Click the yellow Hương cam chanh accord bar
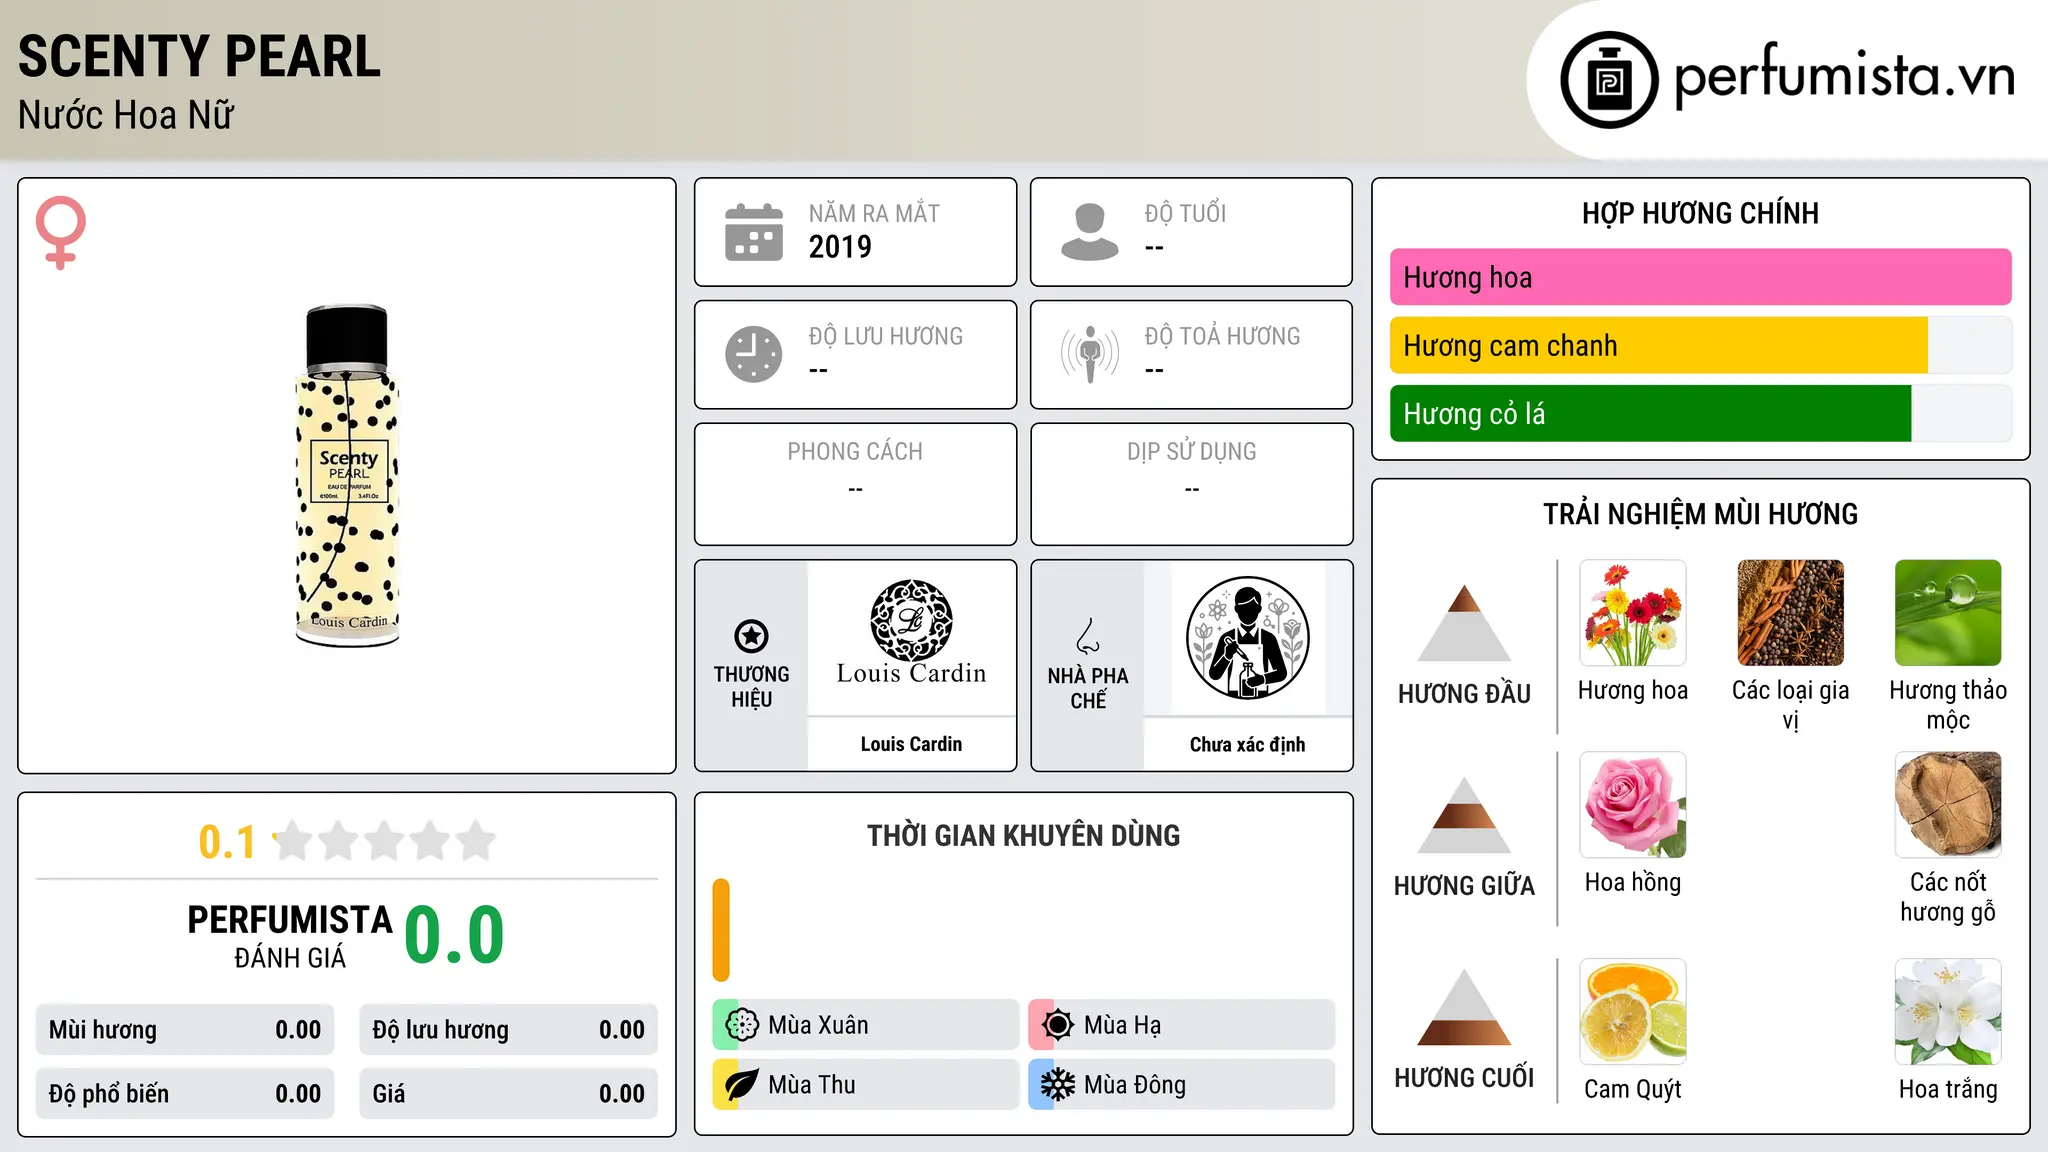Viewport: 2048px width, 1152px height. pyautogui.click(x=1658, y=346)
